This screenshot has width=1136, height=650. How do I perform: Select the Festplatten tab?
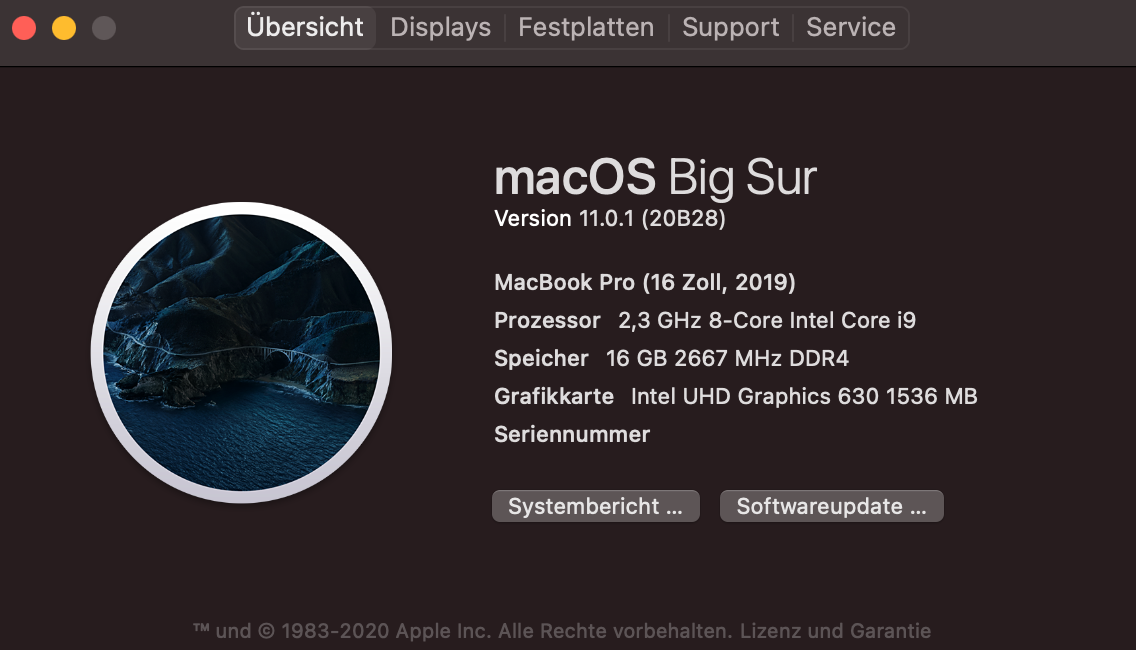tap(586, 28)
